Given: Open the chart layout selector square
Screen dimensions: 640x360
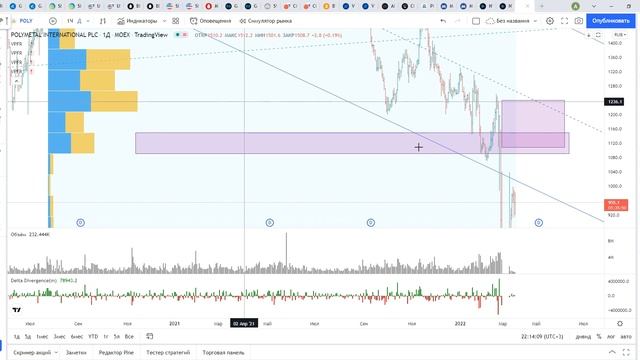Looking at the screenshot, I should (476, 21).
